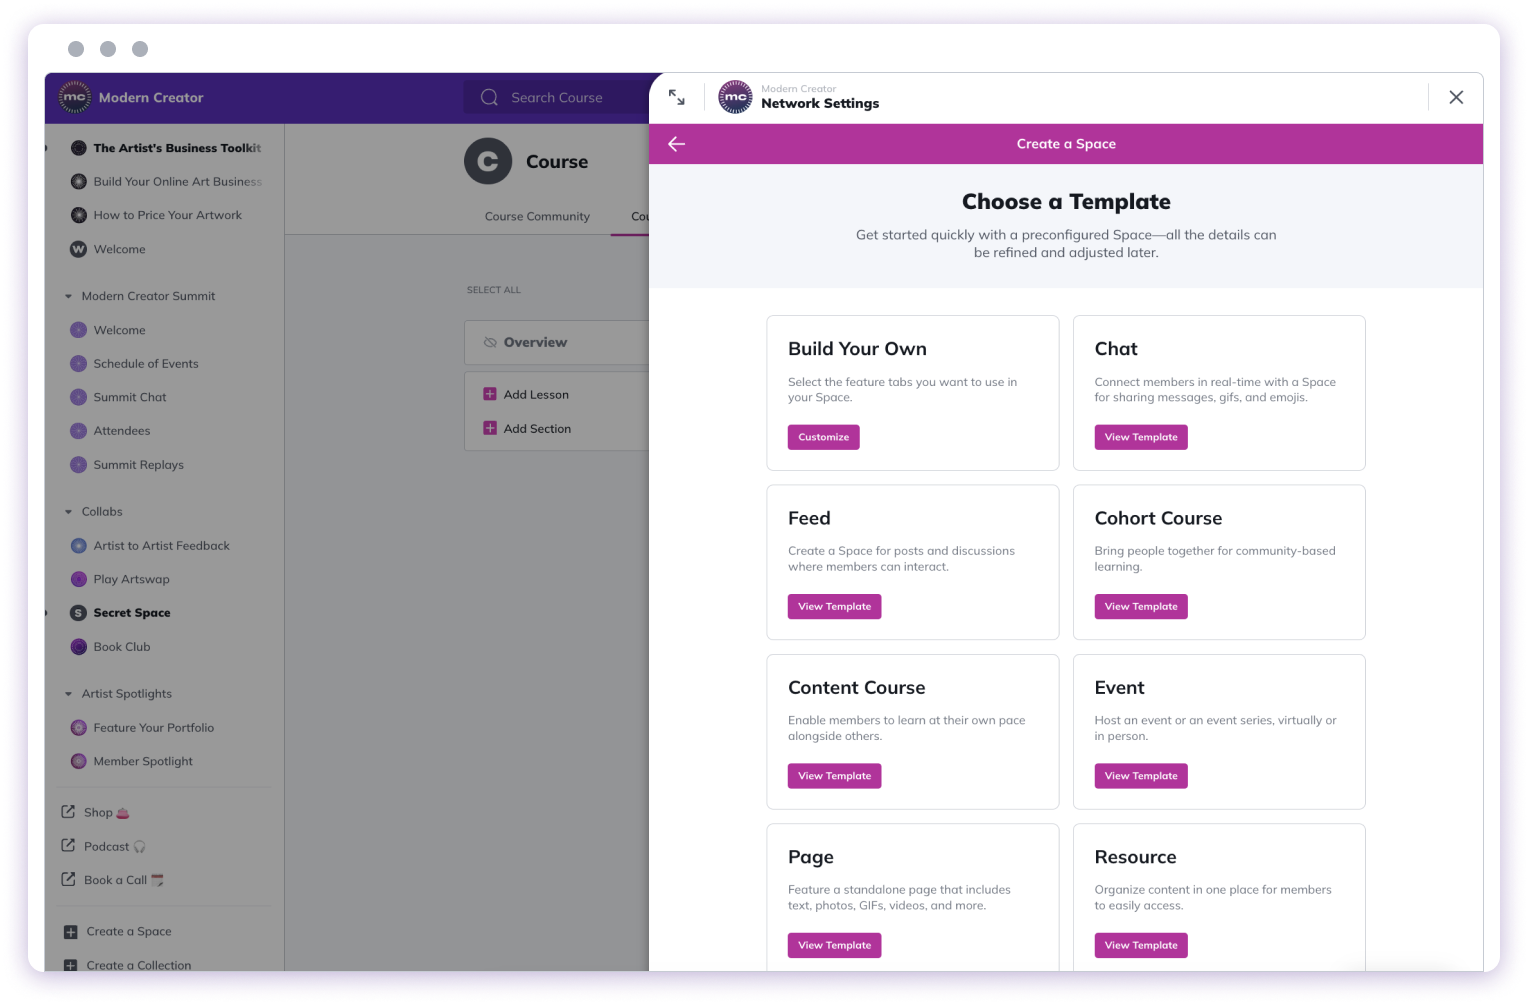This screenshot has width=1528, height=1004.
Task: Click the Create a Collection plus icon
Action: tap(69, 963)
